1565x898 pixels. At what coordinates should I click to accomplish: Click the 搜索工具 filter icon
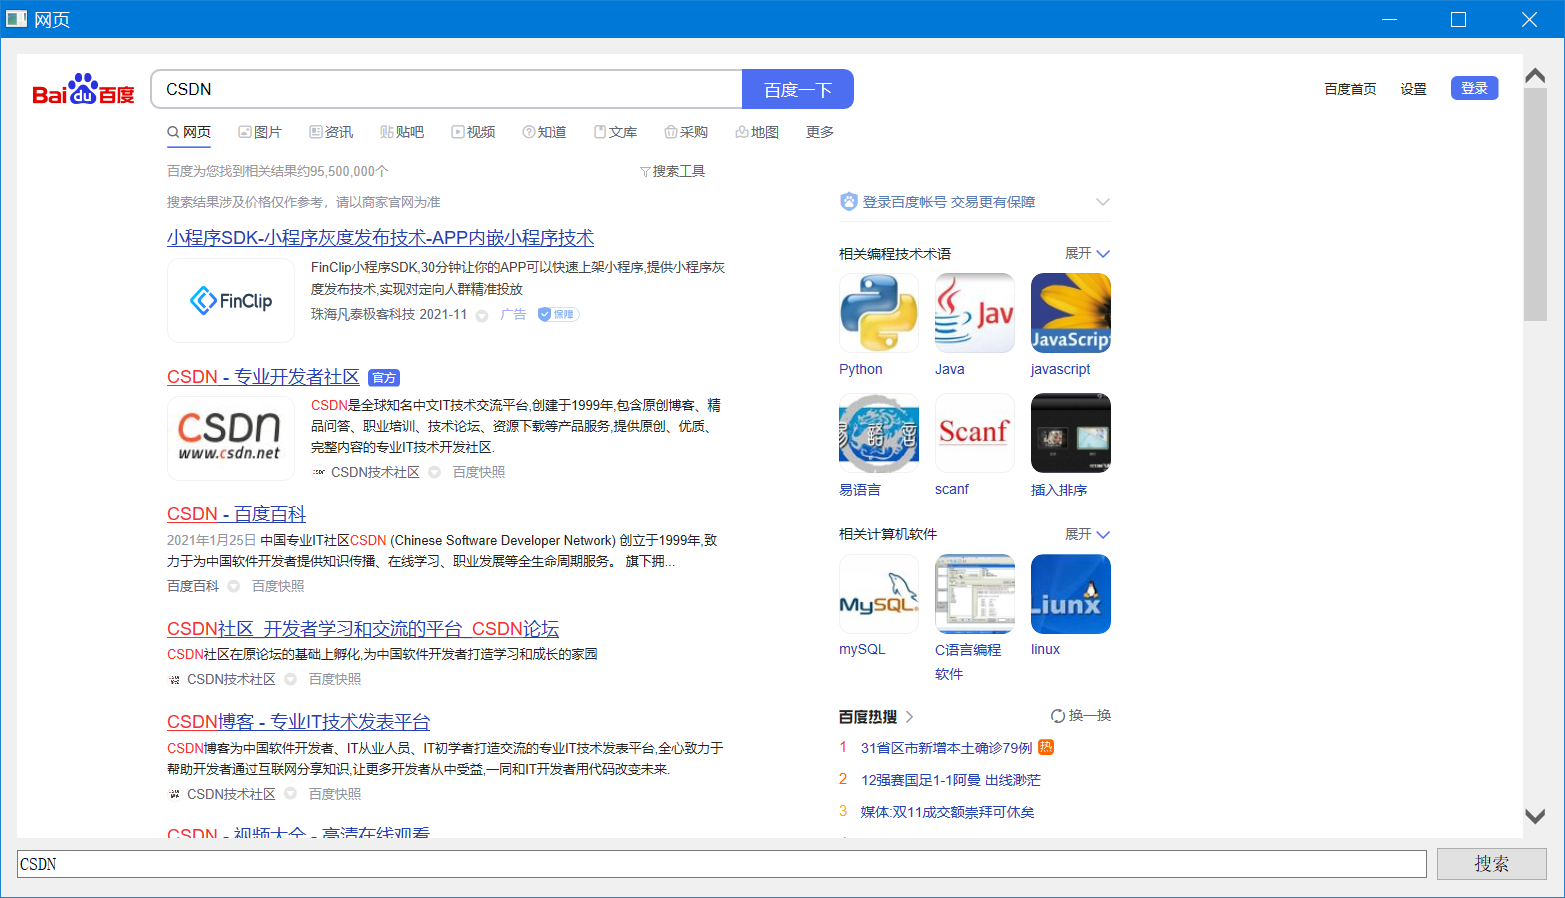tap(645, 172)
